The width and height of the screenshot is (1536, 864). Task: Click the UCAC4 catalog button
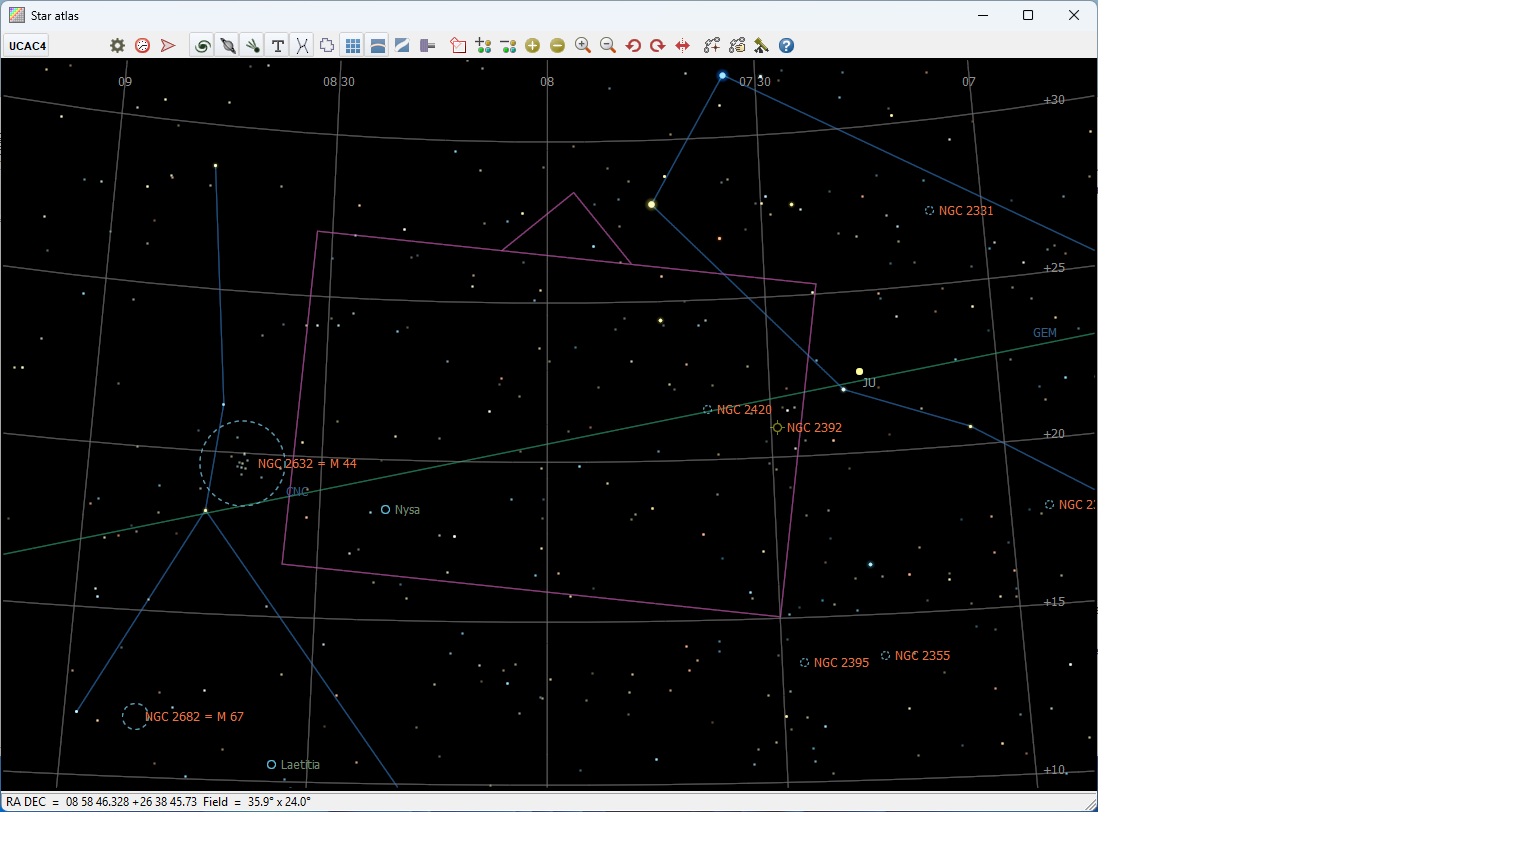(x=28, y=46)
